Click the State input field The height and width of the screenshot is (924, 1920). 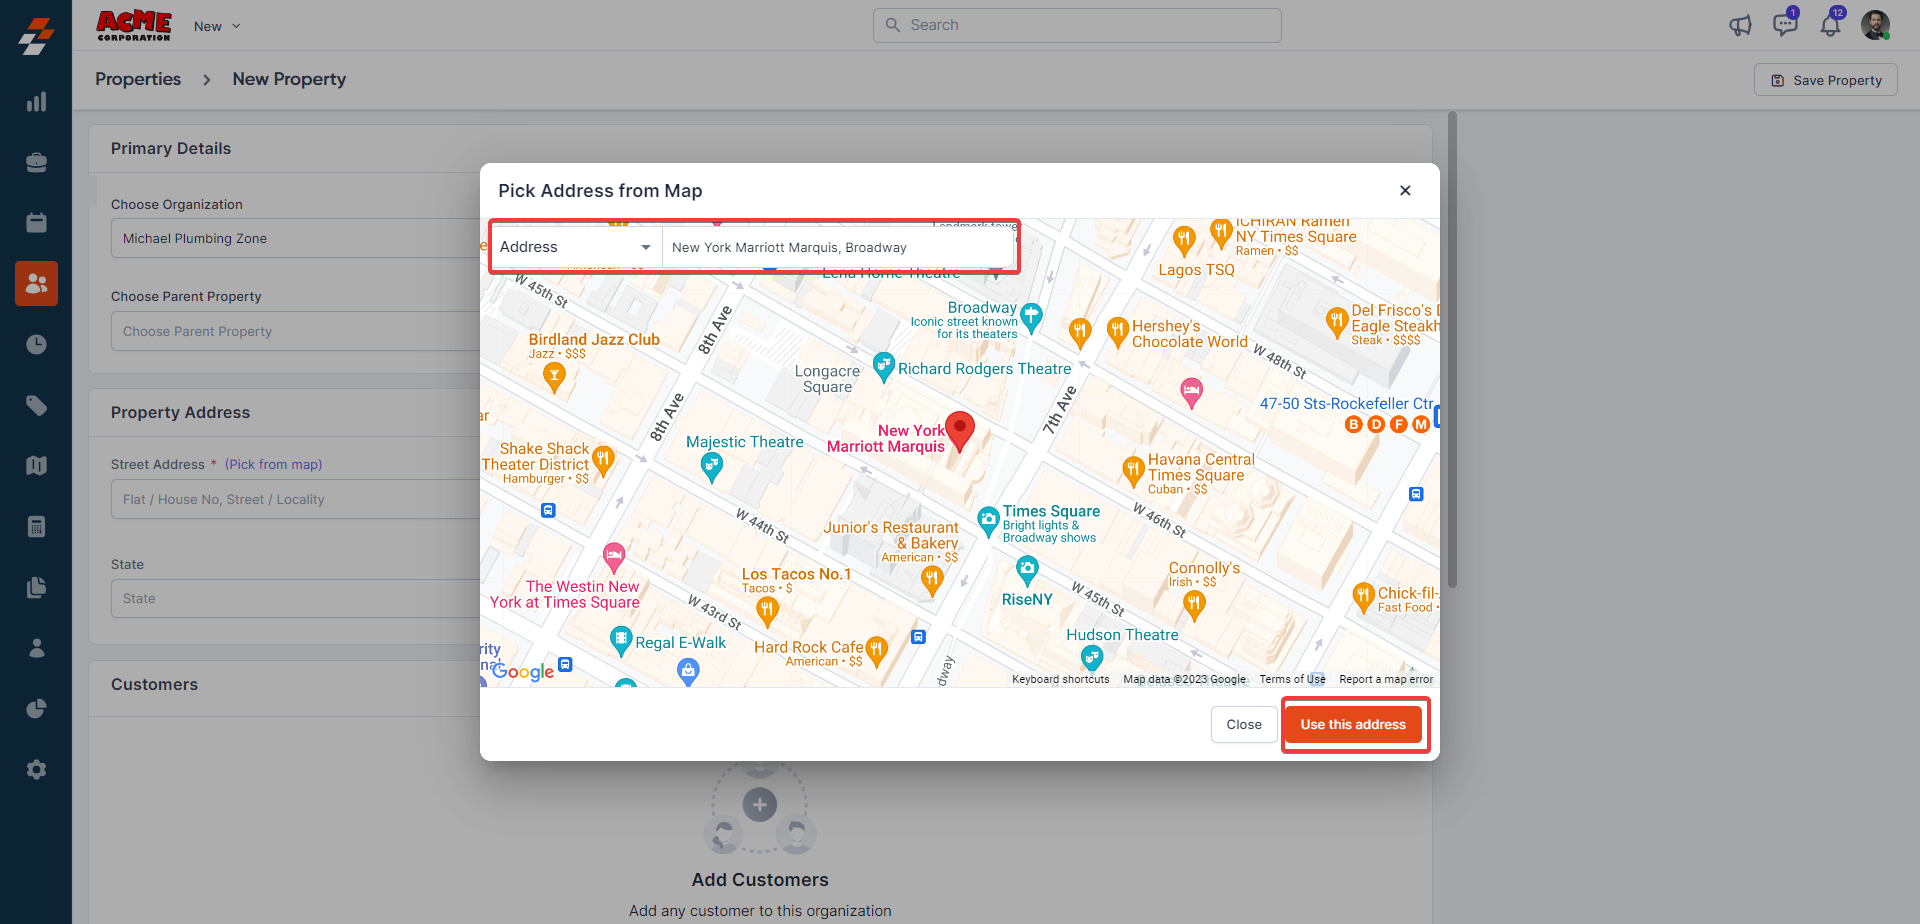pyautogui.click(x=296, y=598)
